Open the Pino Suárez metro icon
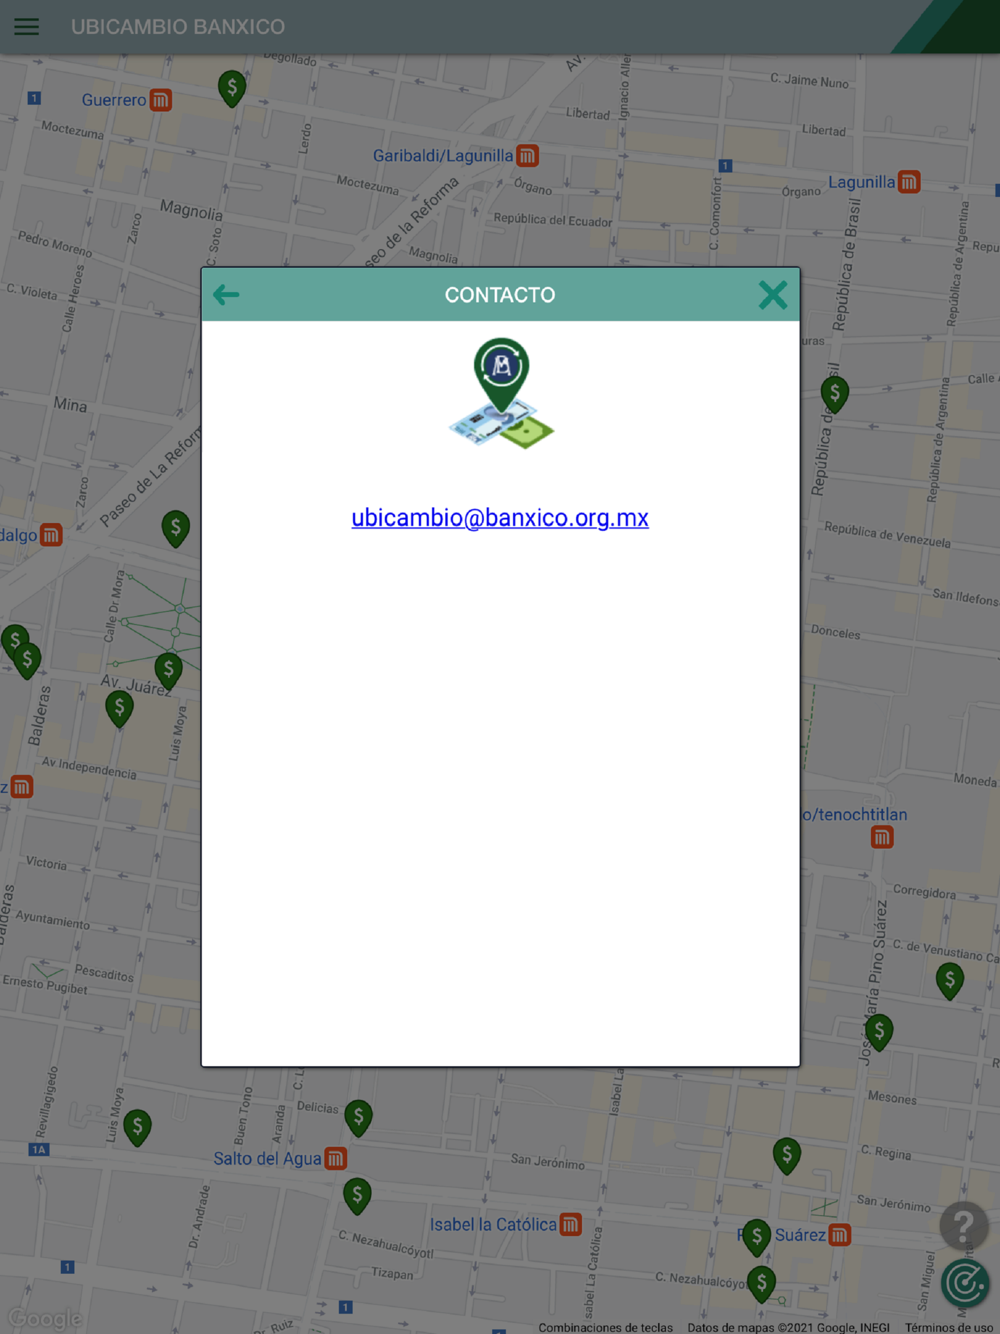The image size is (1000, 1334). [840, 1235]
